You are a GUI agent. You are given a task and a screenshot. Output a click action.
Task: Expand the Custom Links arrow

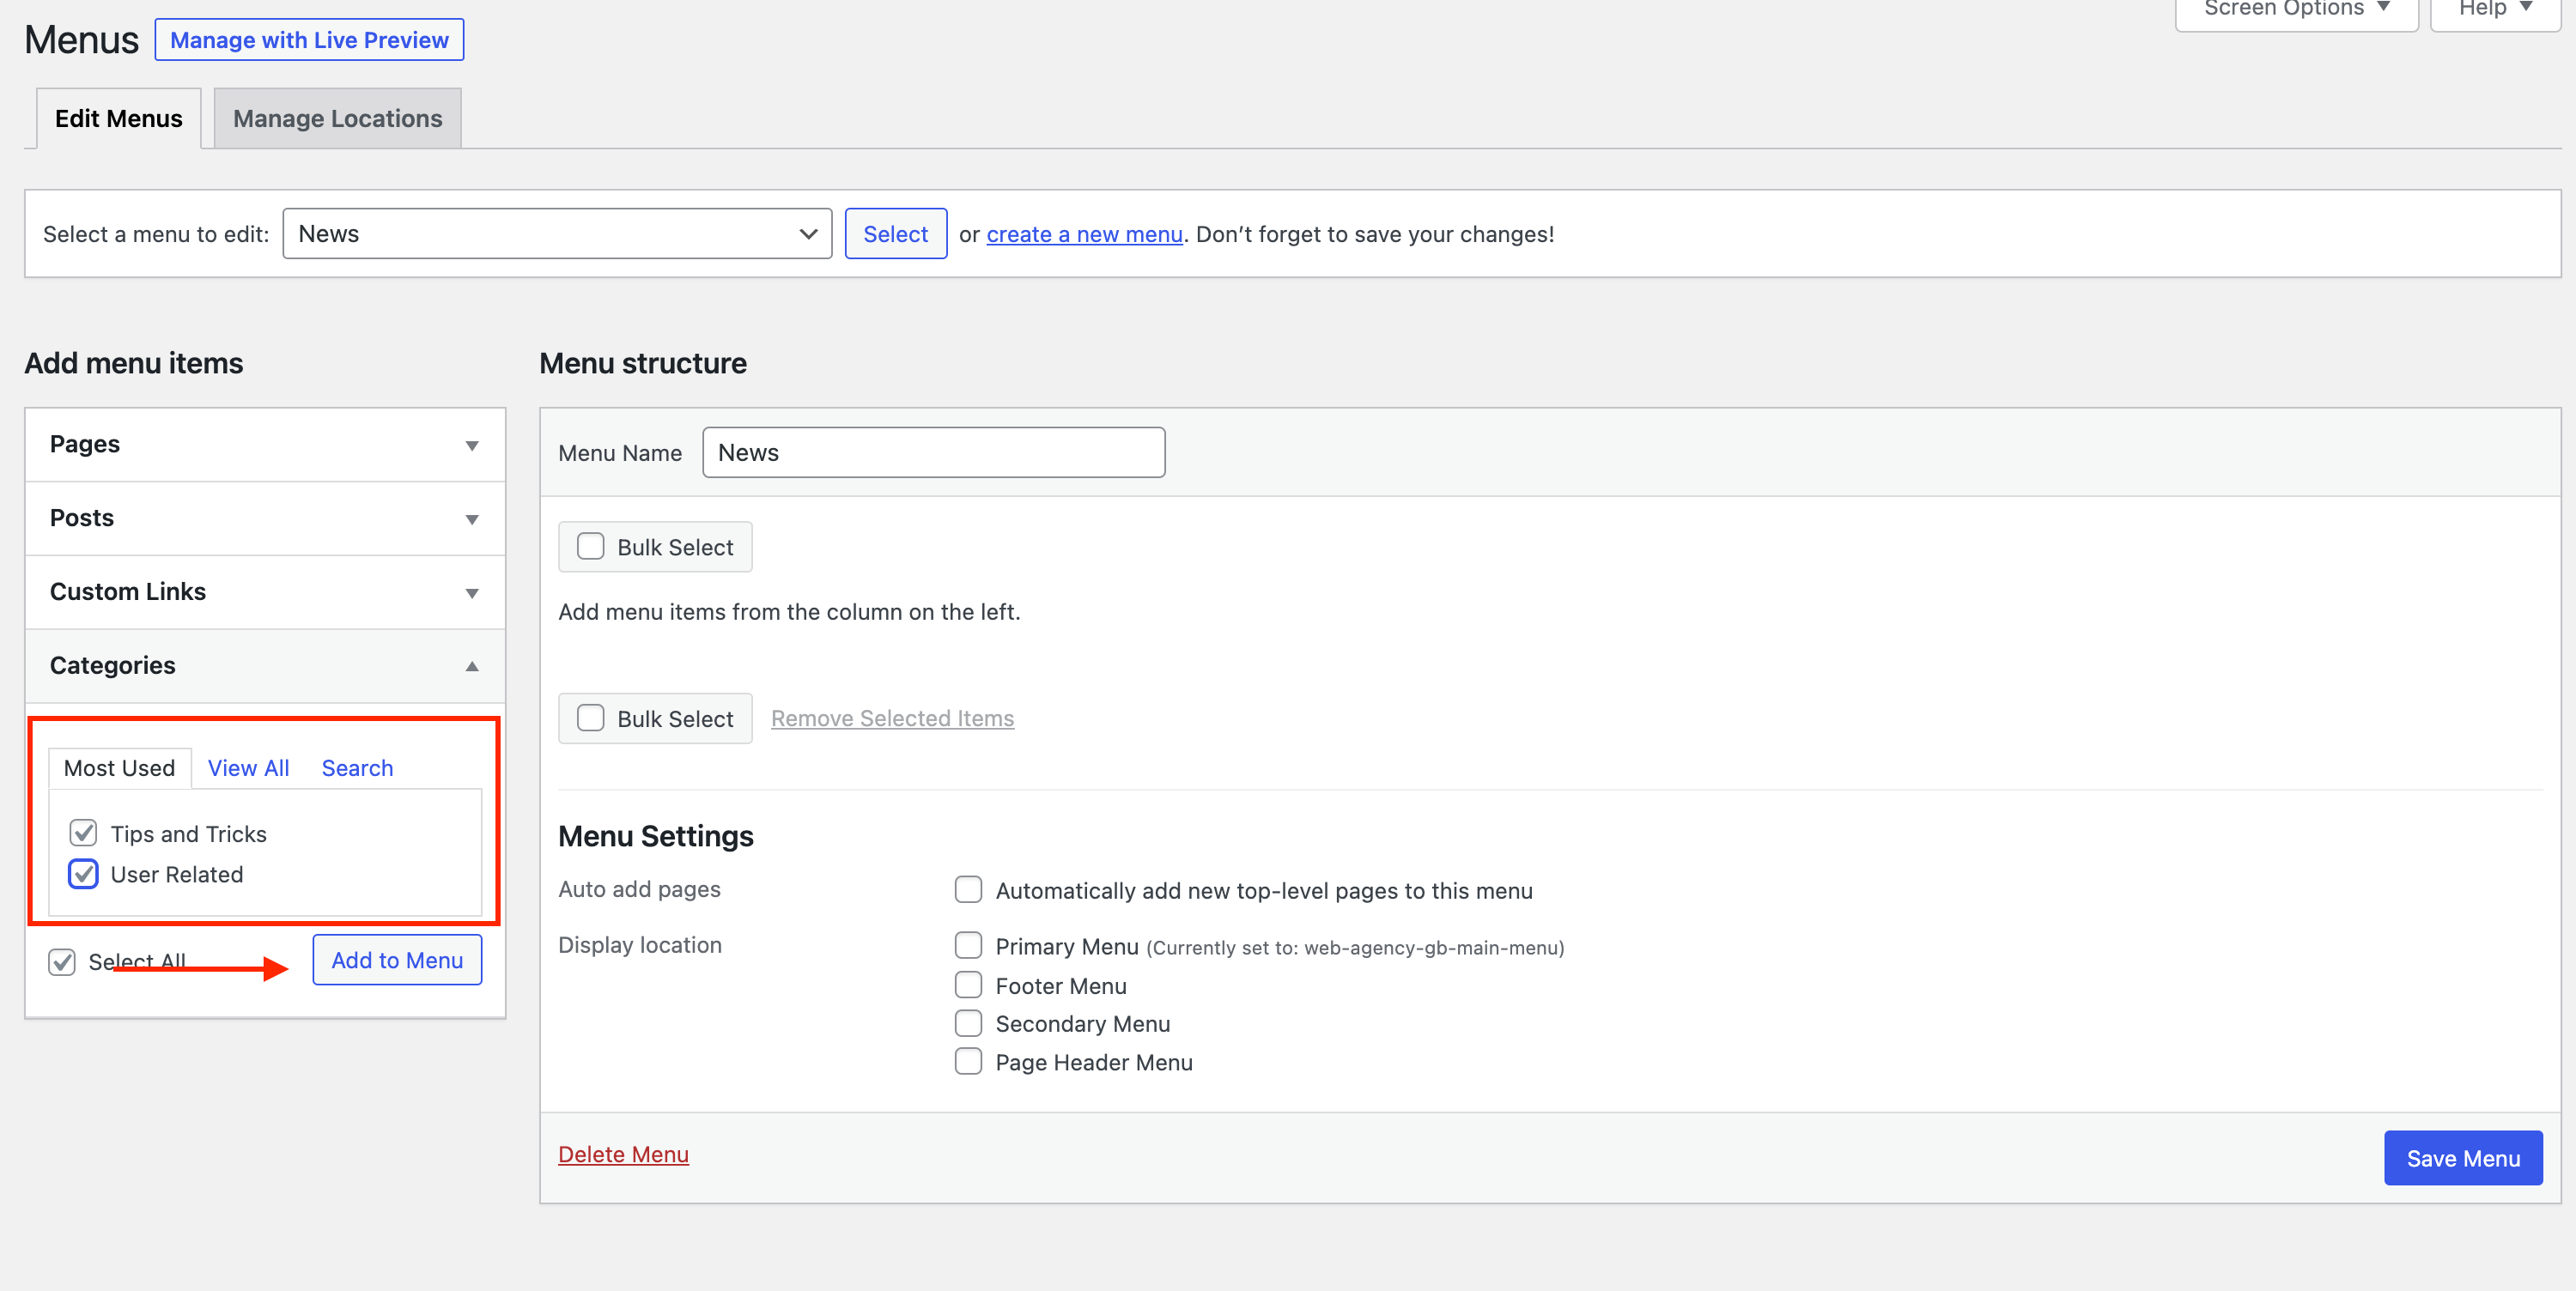[x=472, y=593]
